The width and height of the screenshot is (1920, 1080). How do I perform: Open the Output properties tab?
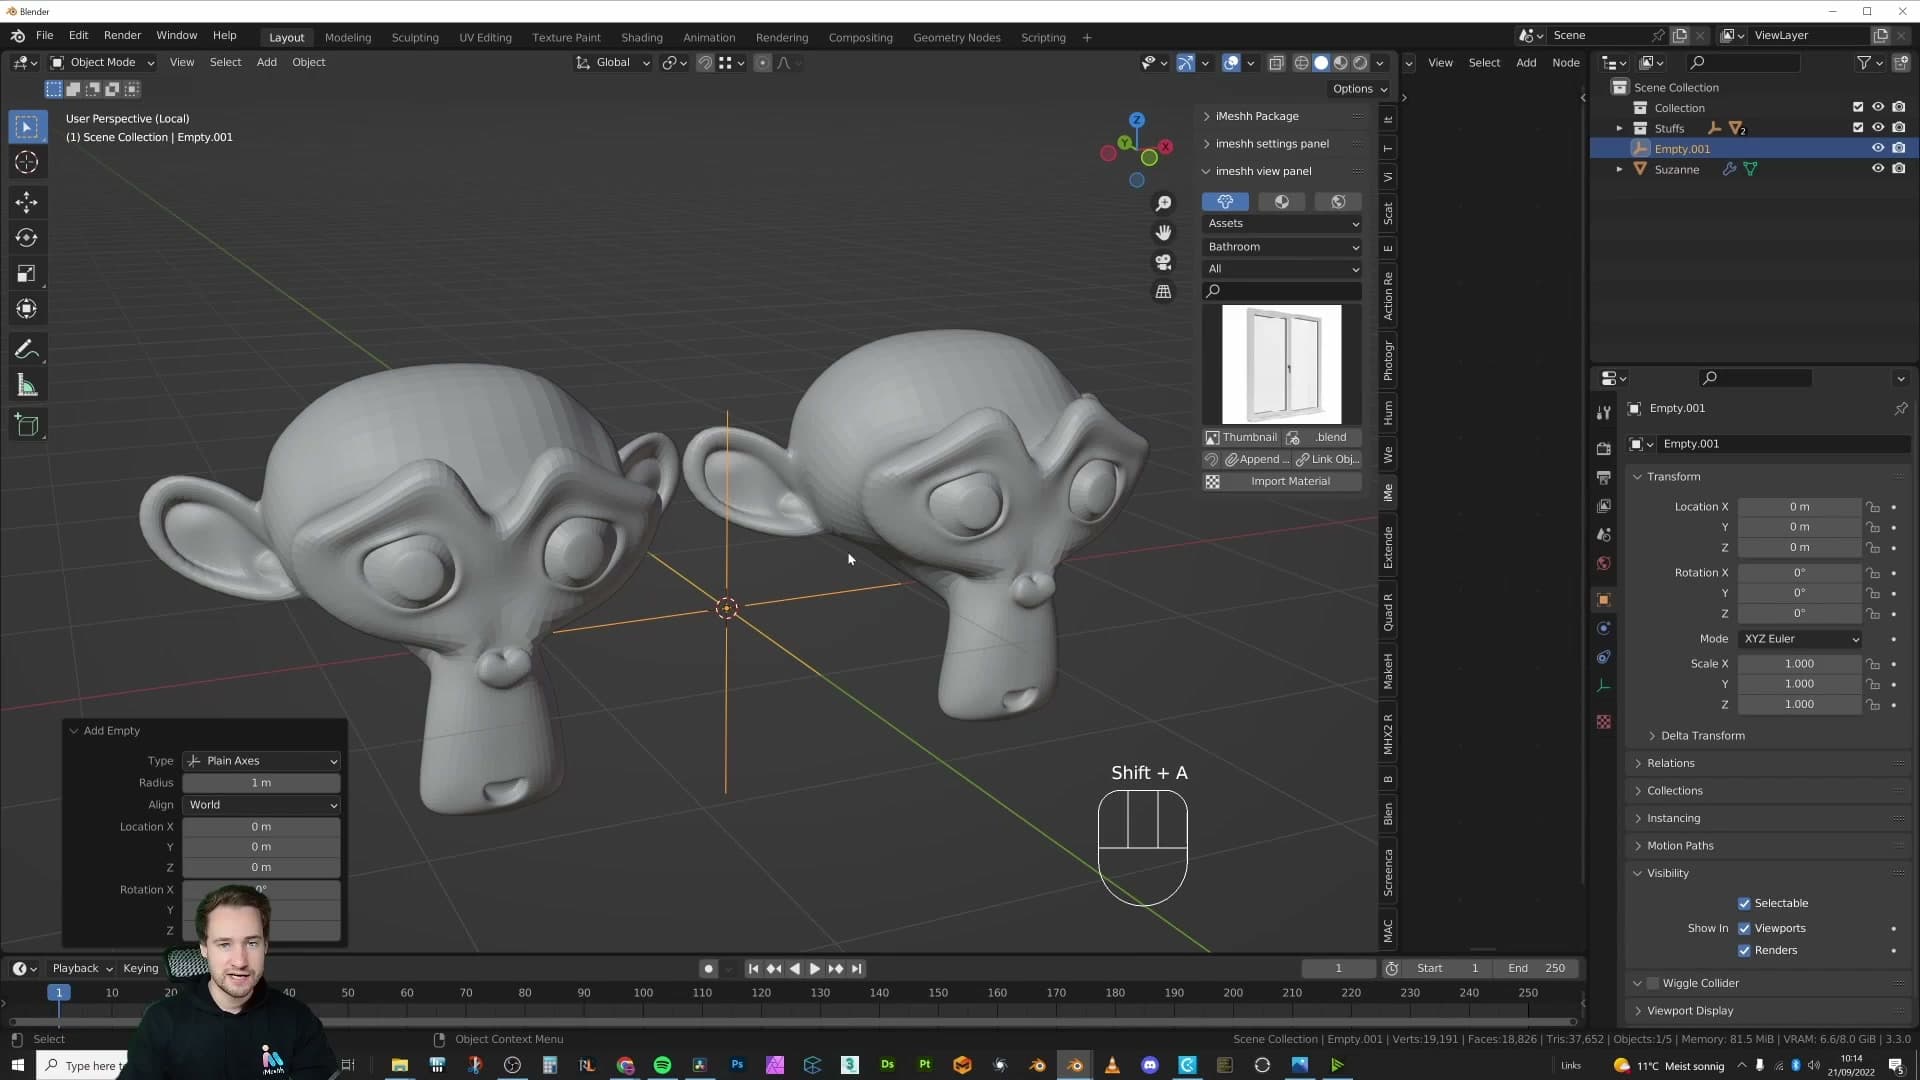[x=1604, y=477]
